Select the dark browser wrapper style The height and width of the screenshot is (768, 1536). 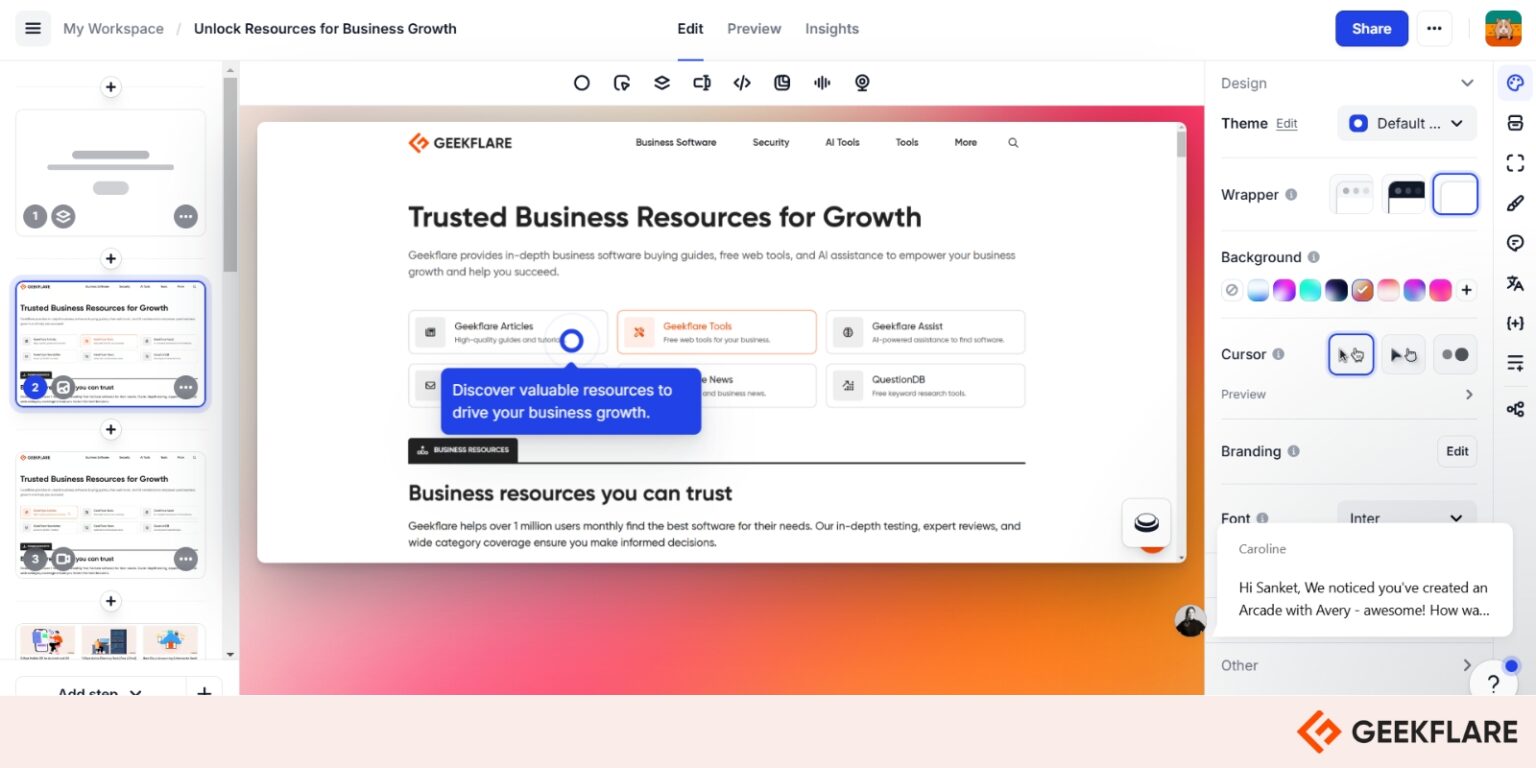[1404, 194]
